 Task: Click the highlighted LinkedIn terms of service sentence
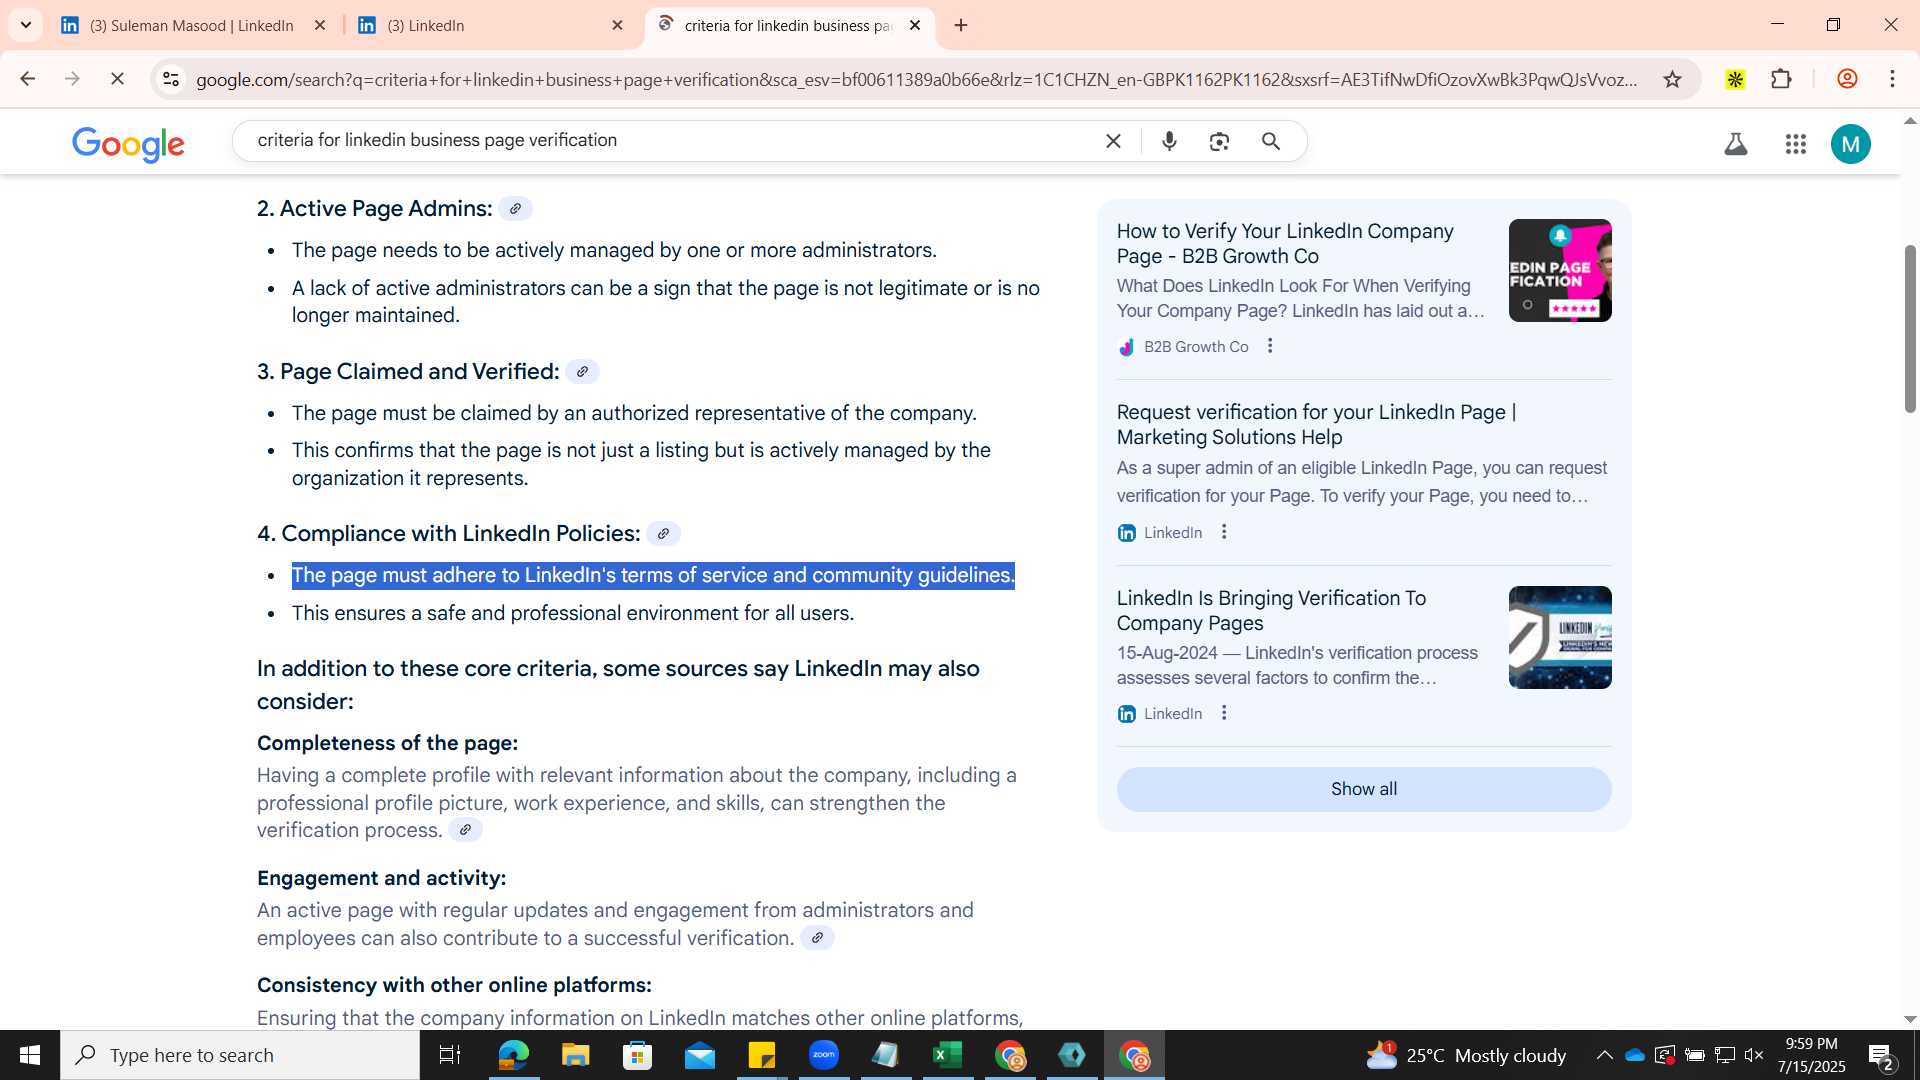[x=653, y=576]
